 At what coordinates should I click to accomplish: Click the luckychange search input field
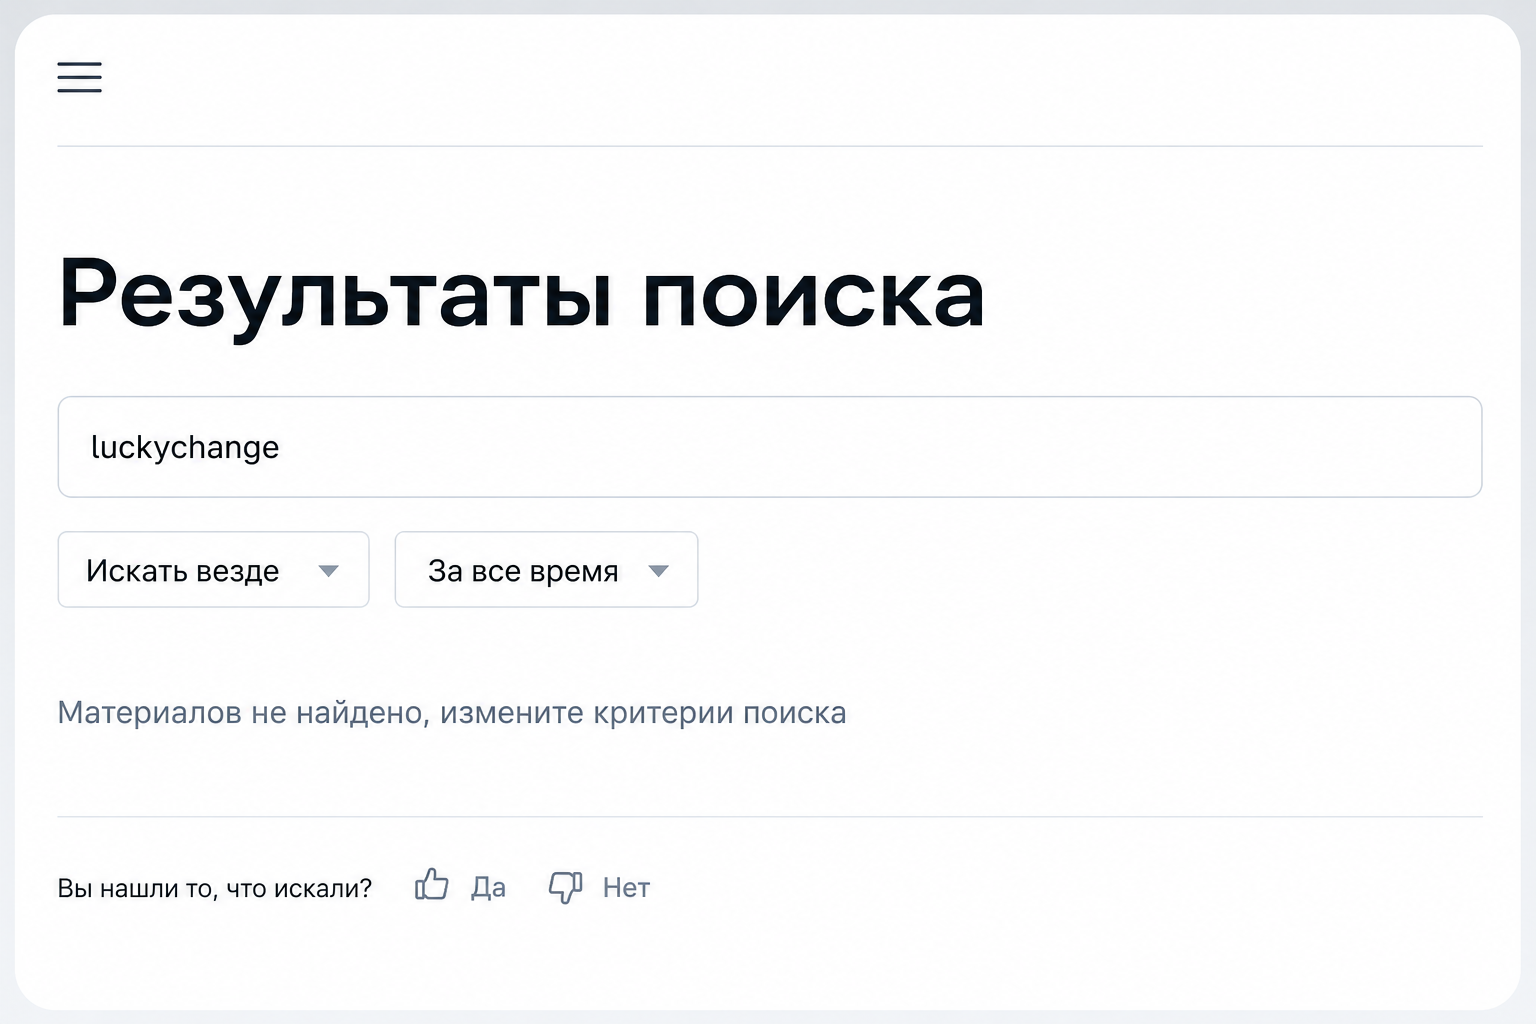click(x=769, y=447)
